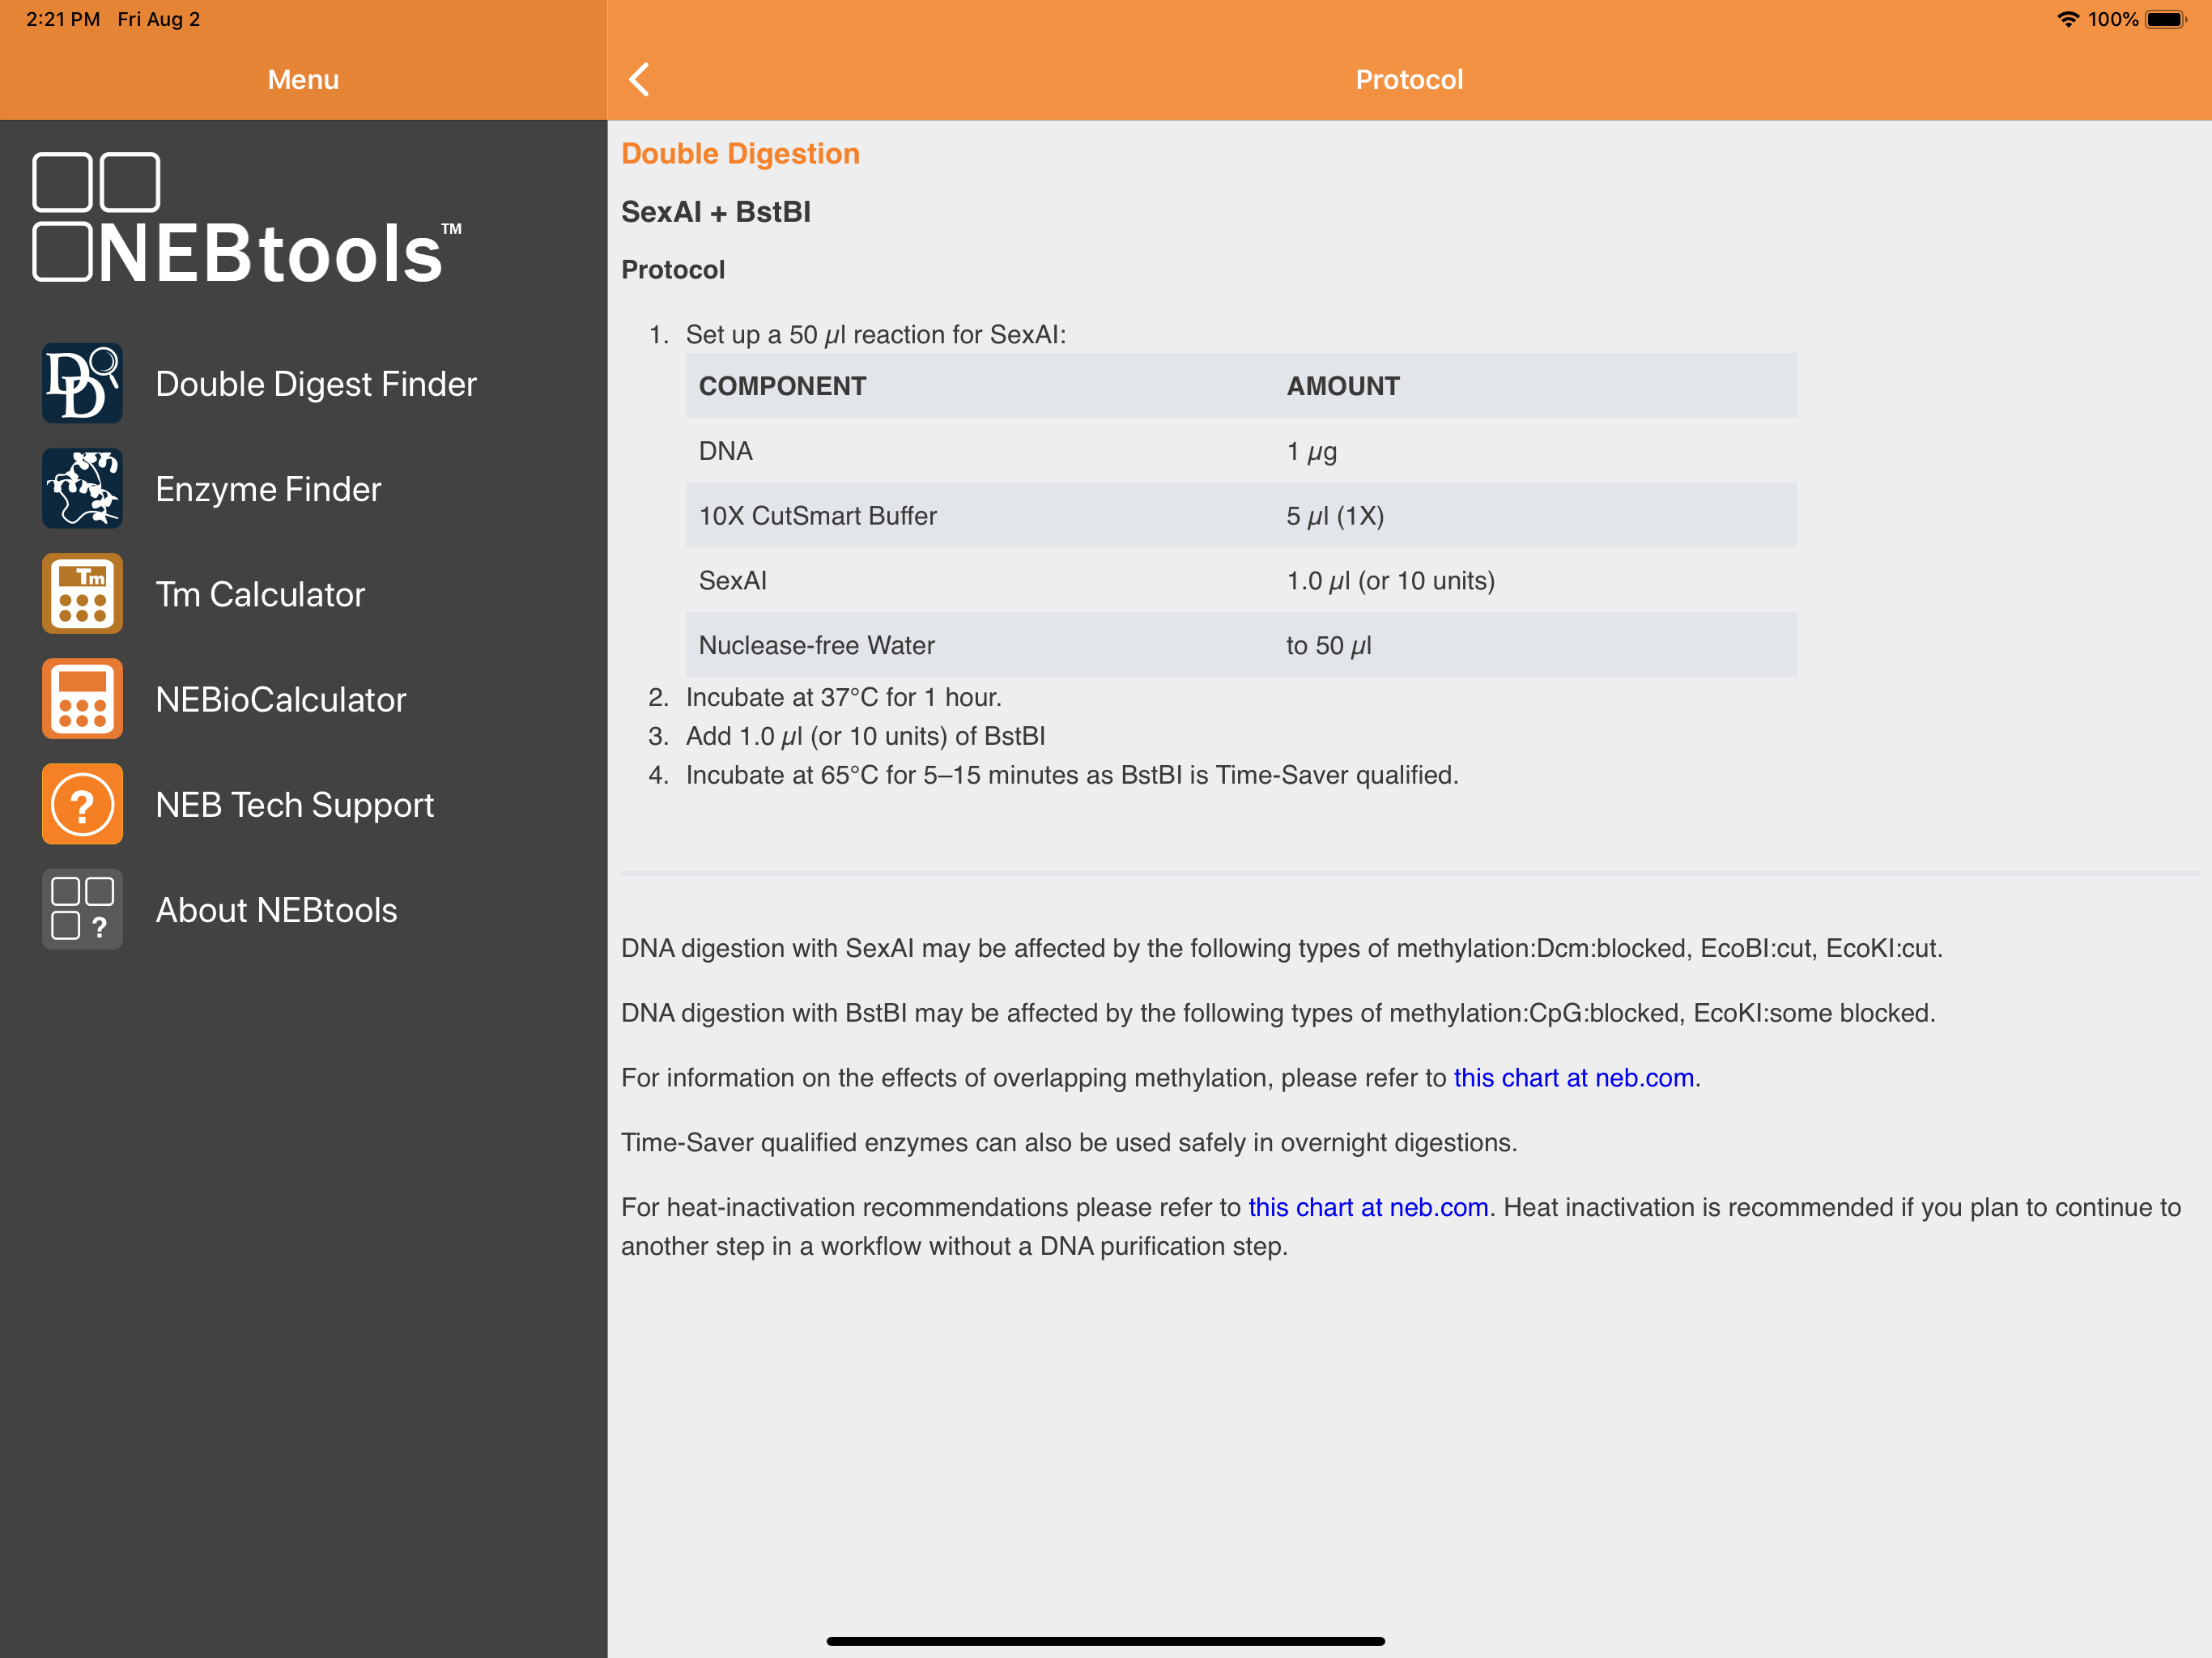Tap the SexAI methylation note paragraph

[1281, 948]
